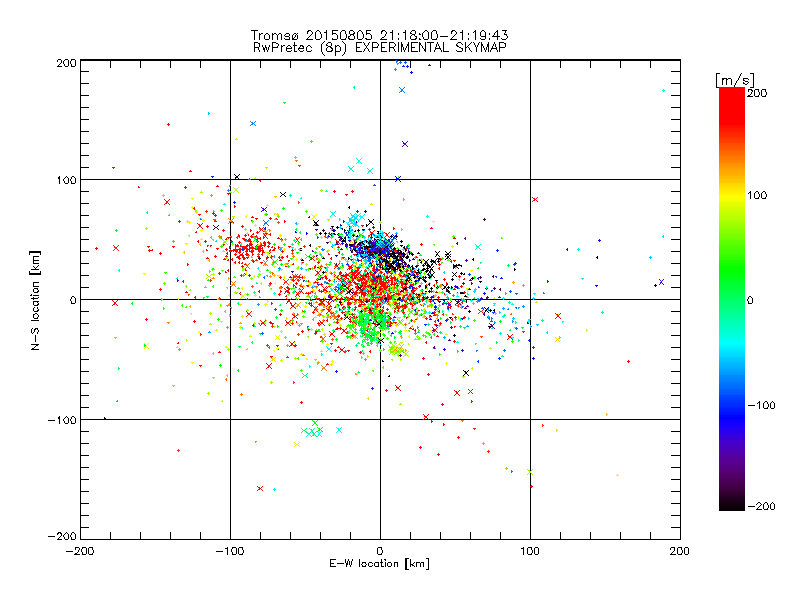Screen dimensions: 800x600
Task: Click the 'N-S location [km]' axis label
Action: (35, 300)
